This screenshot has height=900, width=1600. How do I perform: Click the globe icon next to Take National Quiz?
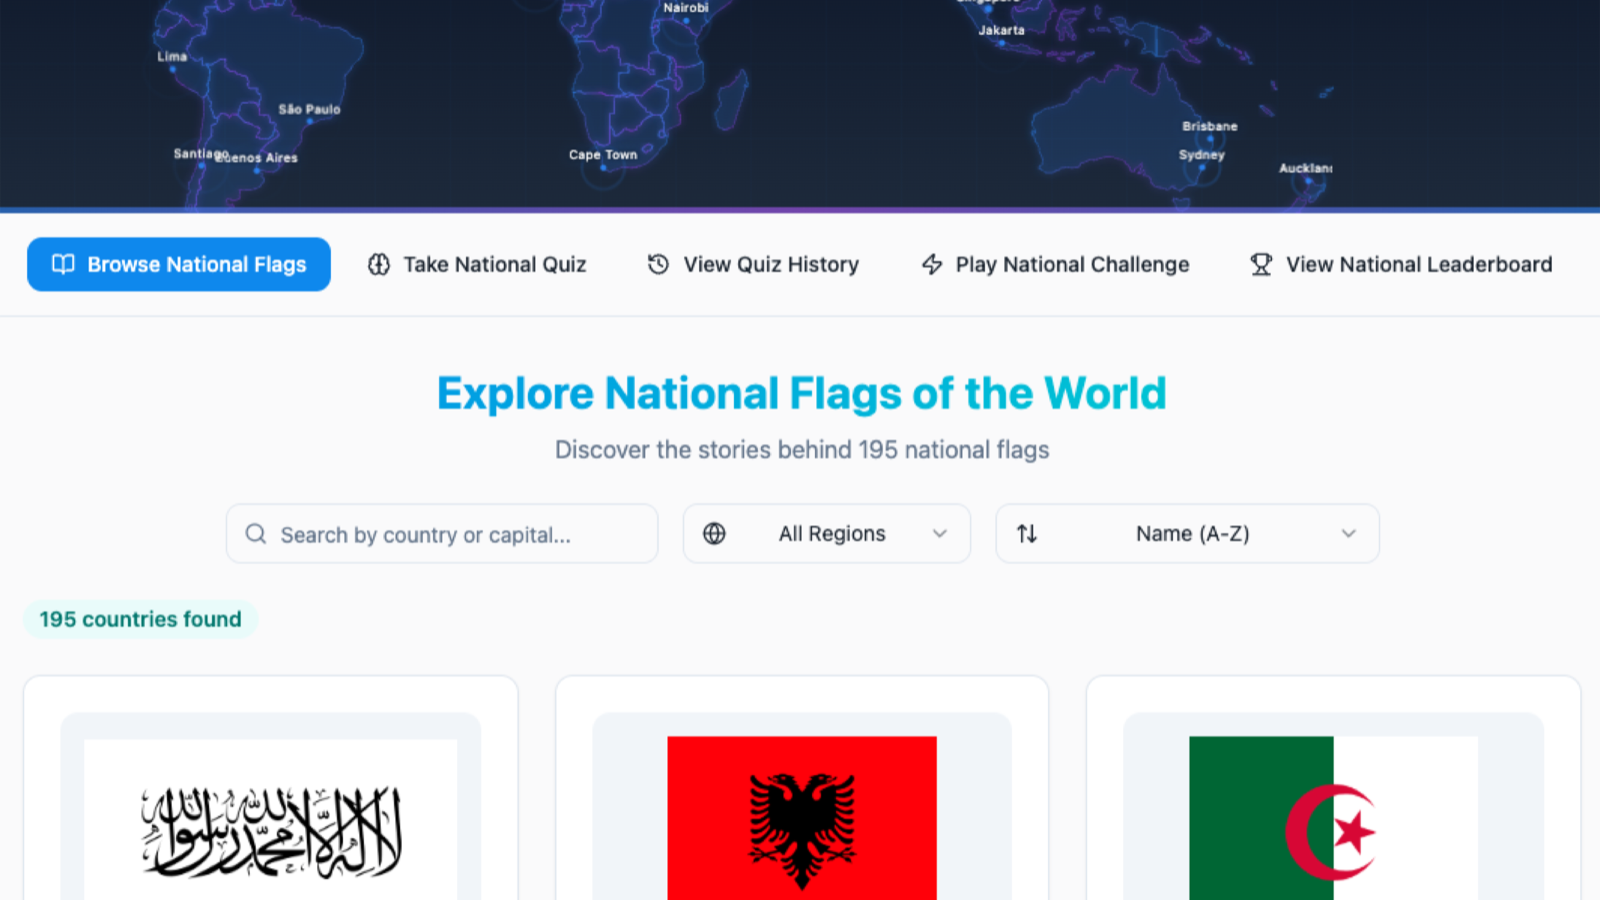[x=379, y=264]
